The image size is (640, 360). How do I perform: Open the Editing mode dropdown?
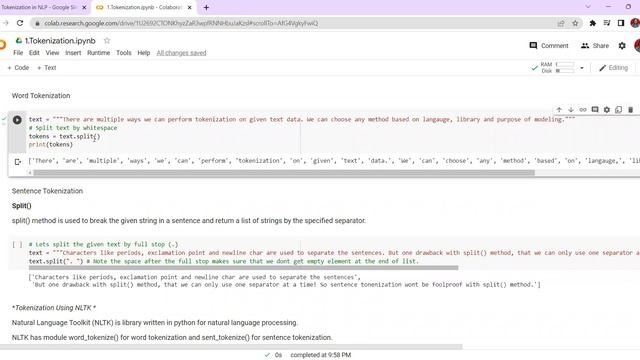pos(613,68)
